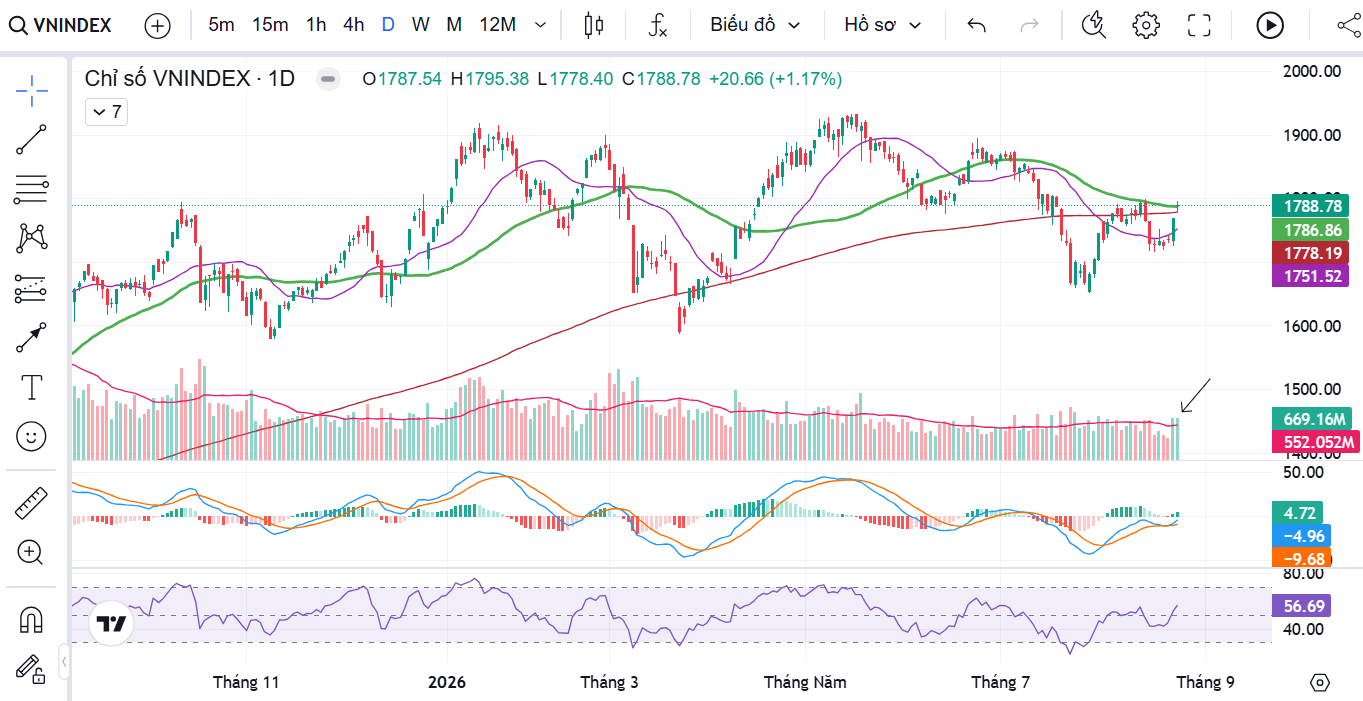Click the Tháng 3 time axis label

point(610,682)
